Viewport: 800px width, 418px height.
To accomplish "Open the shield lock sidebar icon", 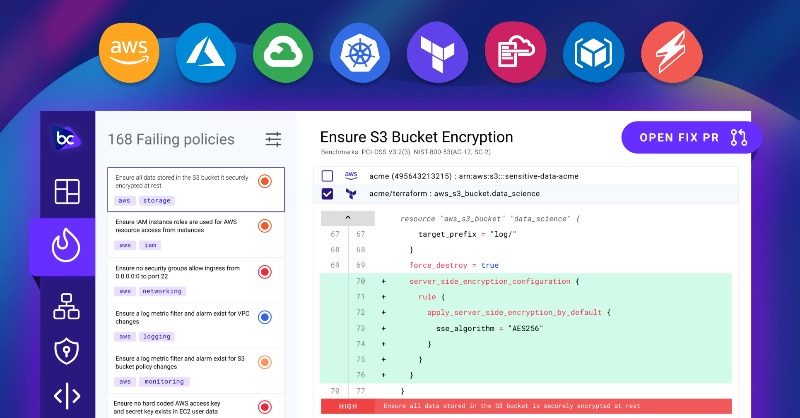I will (x=66, y=351).
